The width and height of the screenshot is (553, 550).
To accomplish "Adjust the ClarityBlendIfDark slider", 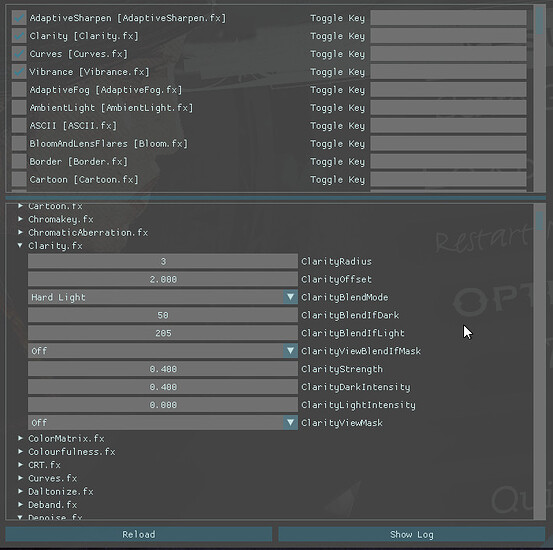I will (x=163, y=315).
